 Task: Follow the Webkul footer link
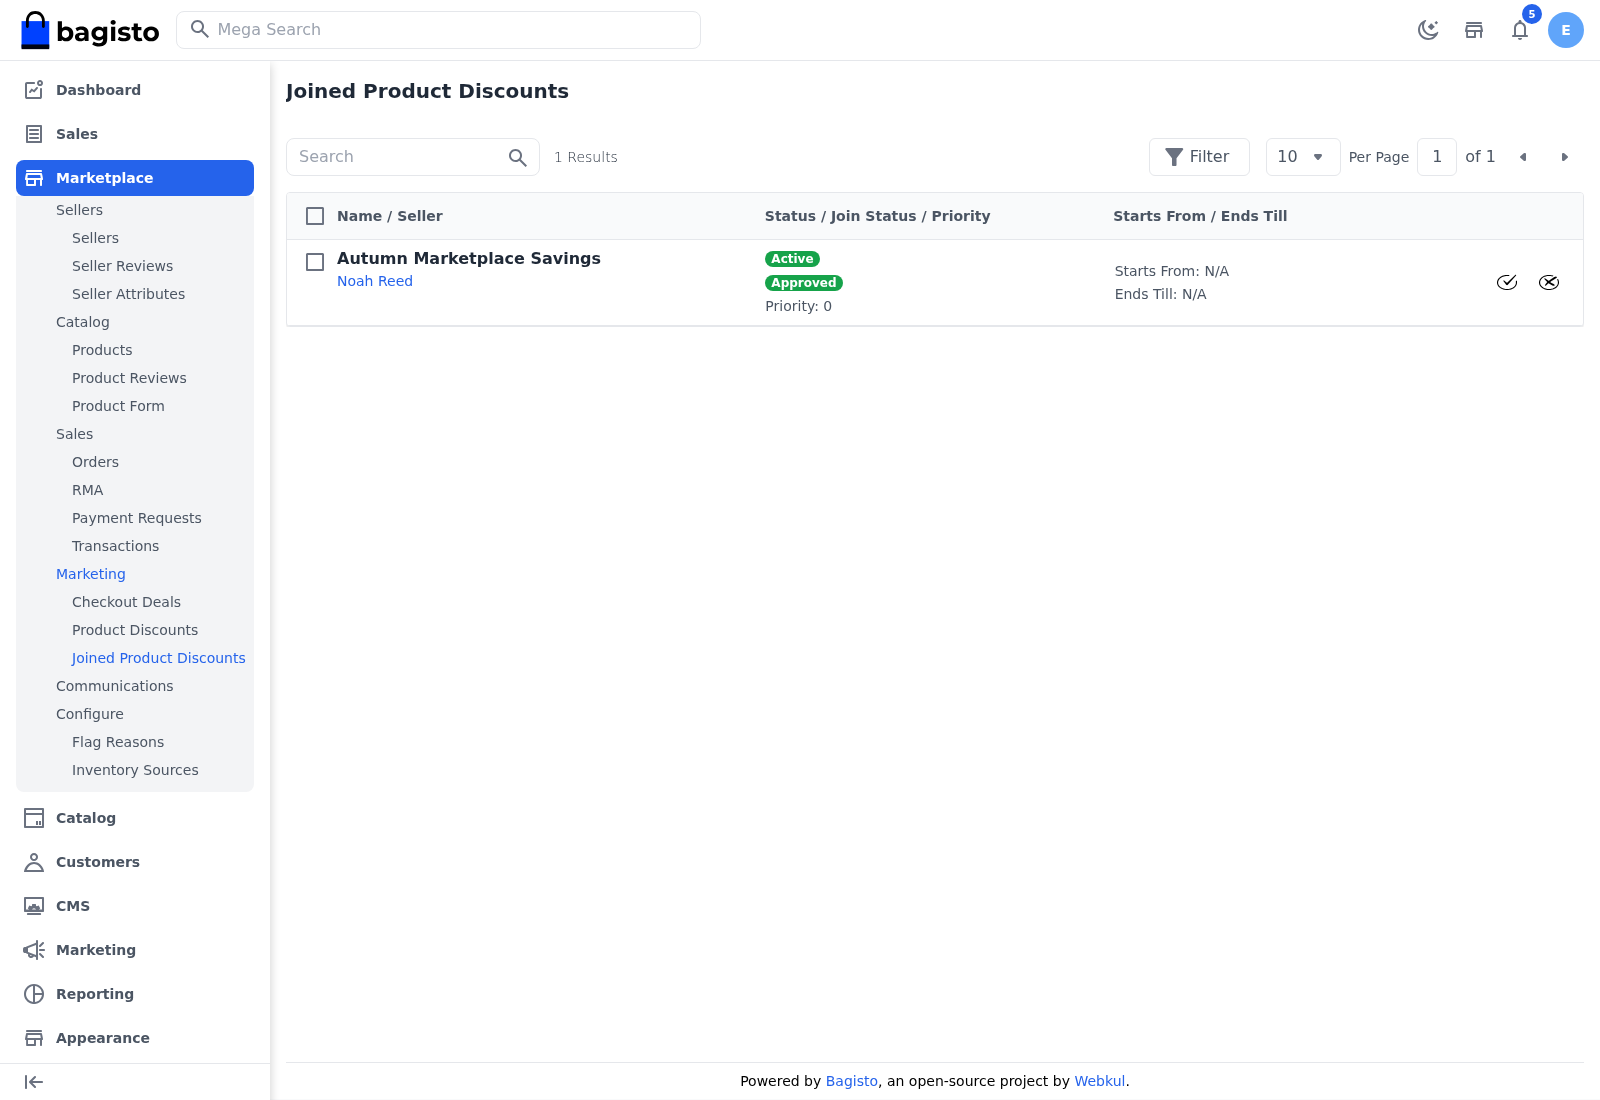tap(1100, 1081)
